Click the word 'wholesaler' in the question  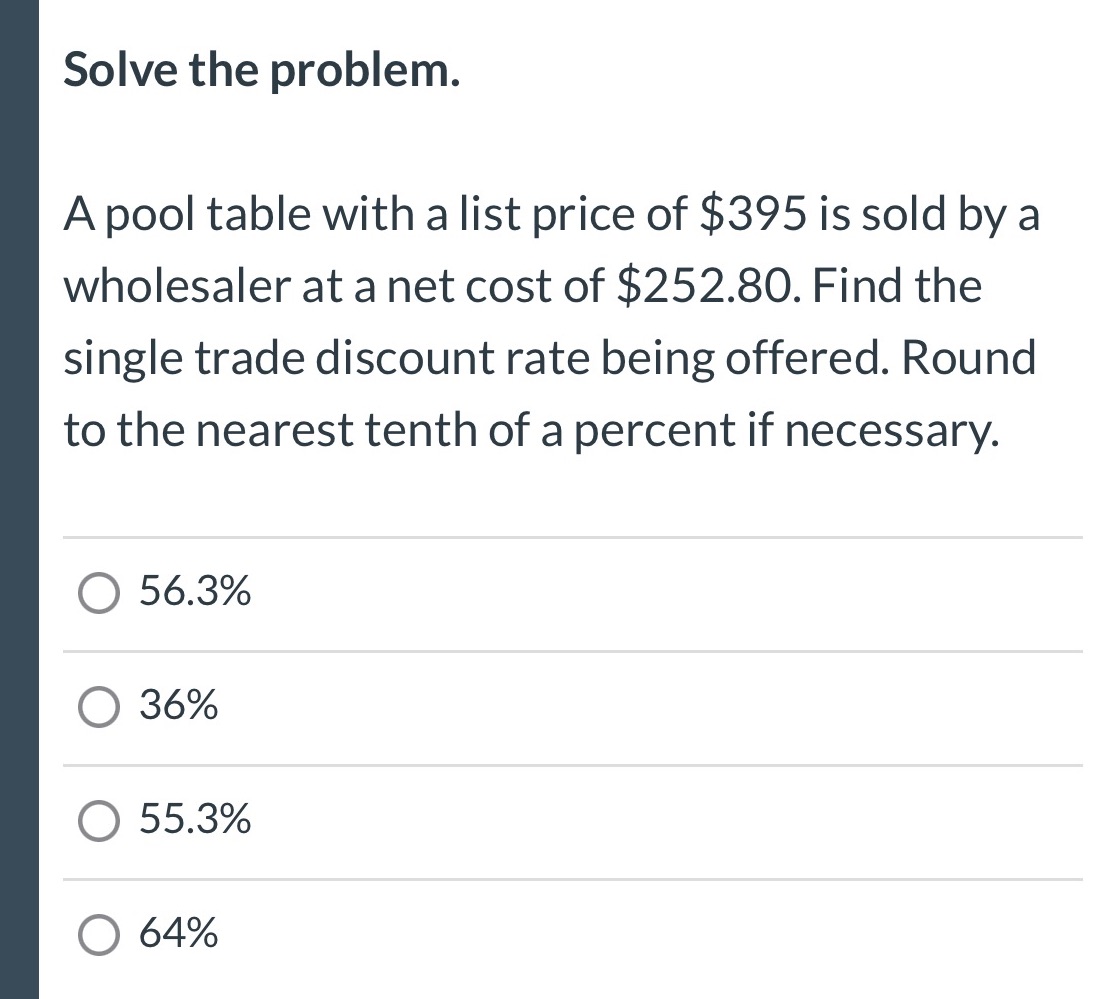coord(177,287)
